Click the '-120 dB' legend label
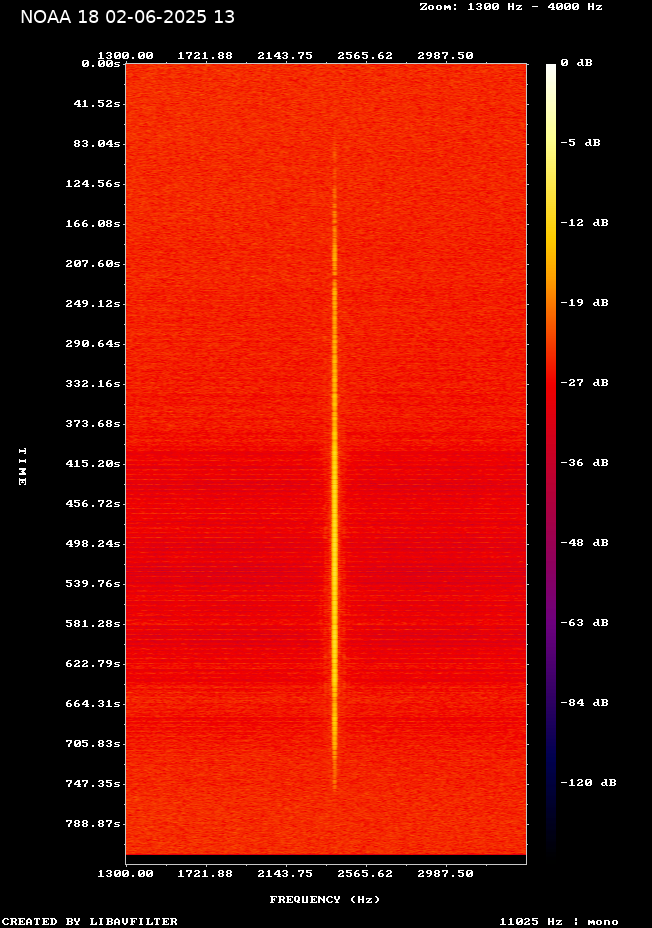This screenshot has width=652, height=928. [589, 782]
